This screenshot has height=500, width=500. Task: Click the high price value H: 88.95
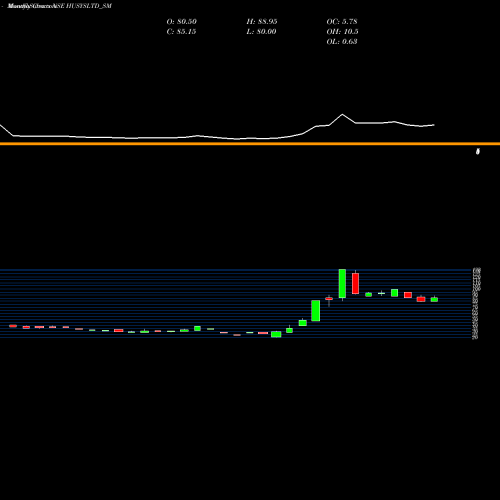tap(262, 21)
